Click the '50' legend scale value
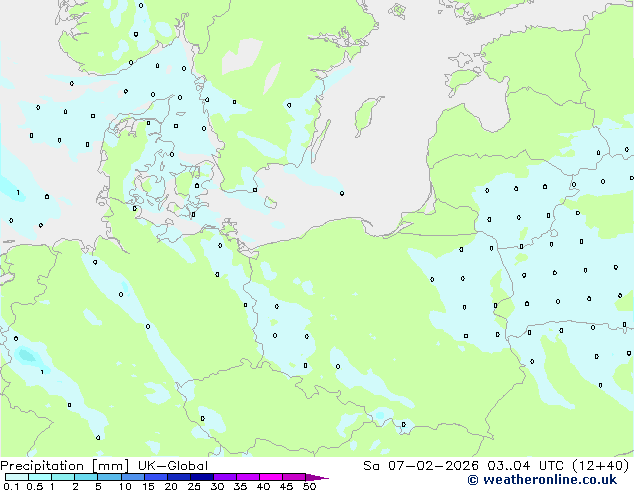This screenshot has height=490, width=634. pos(309,486)
